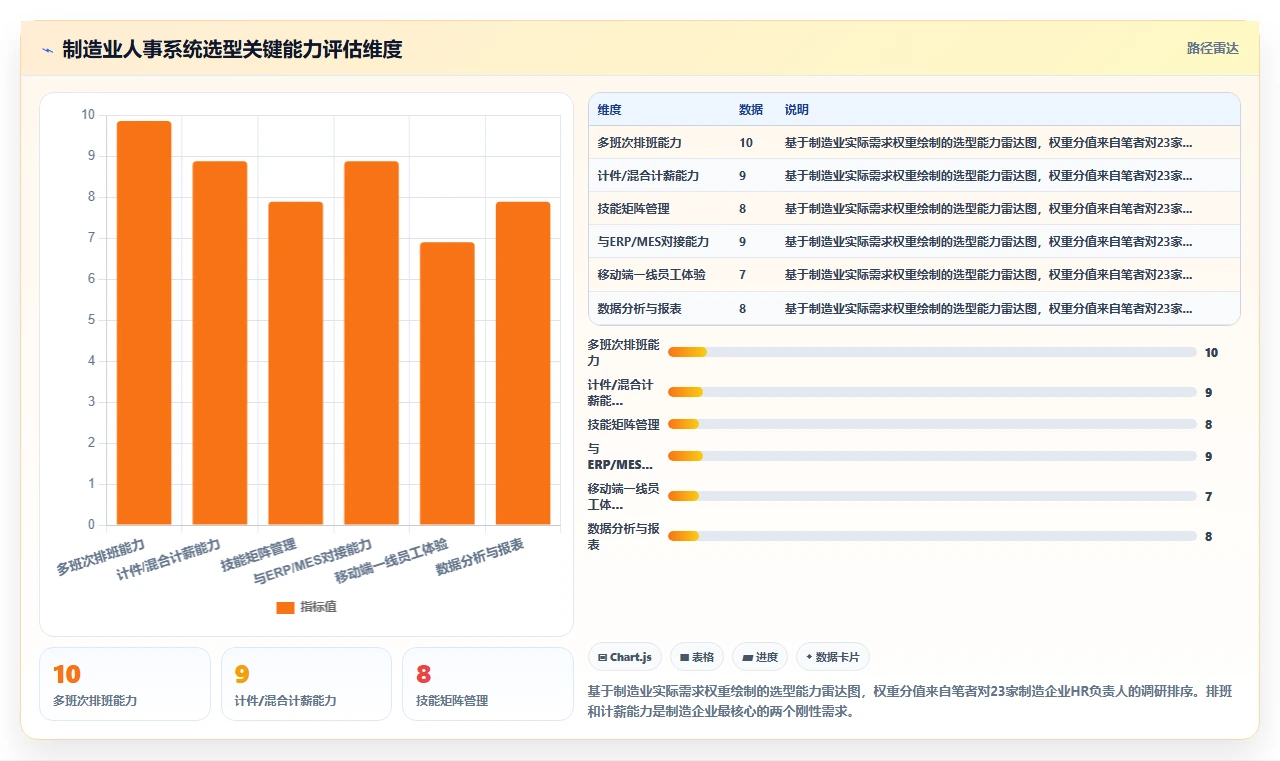The height and width of the screenshot is (761, 1280).
Task: Click the 进度 tag chip
Action: click(760, 657)
